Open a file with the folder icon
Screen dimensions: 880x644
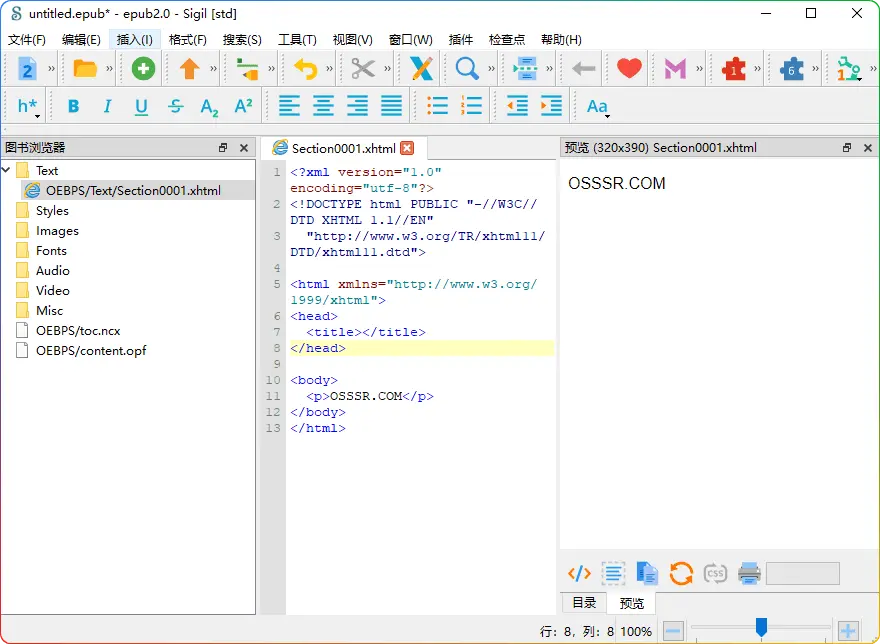tap(85, 69)
